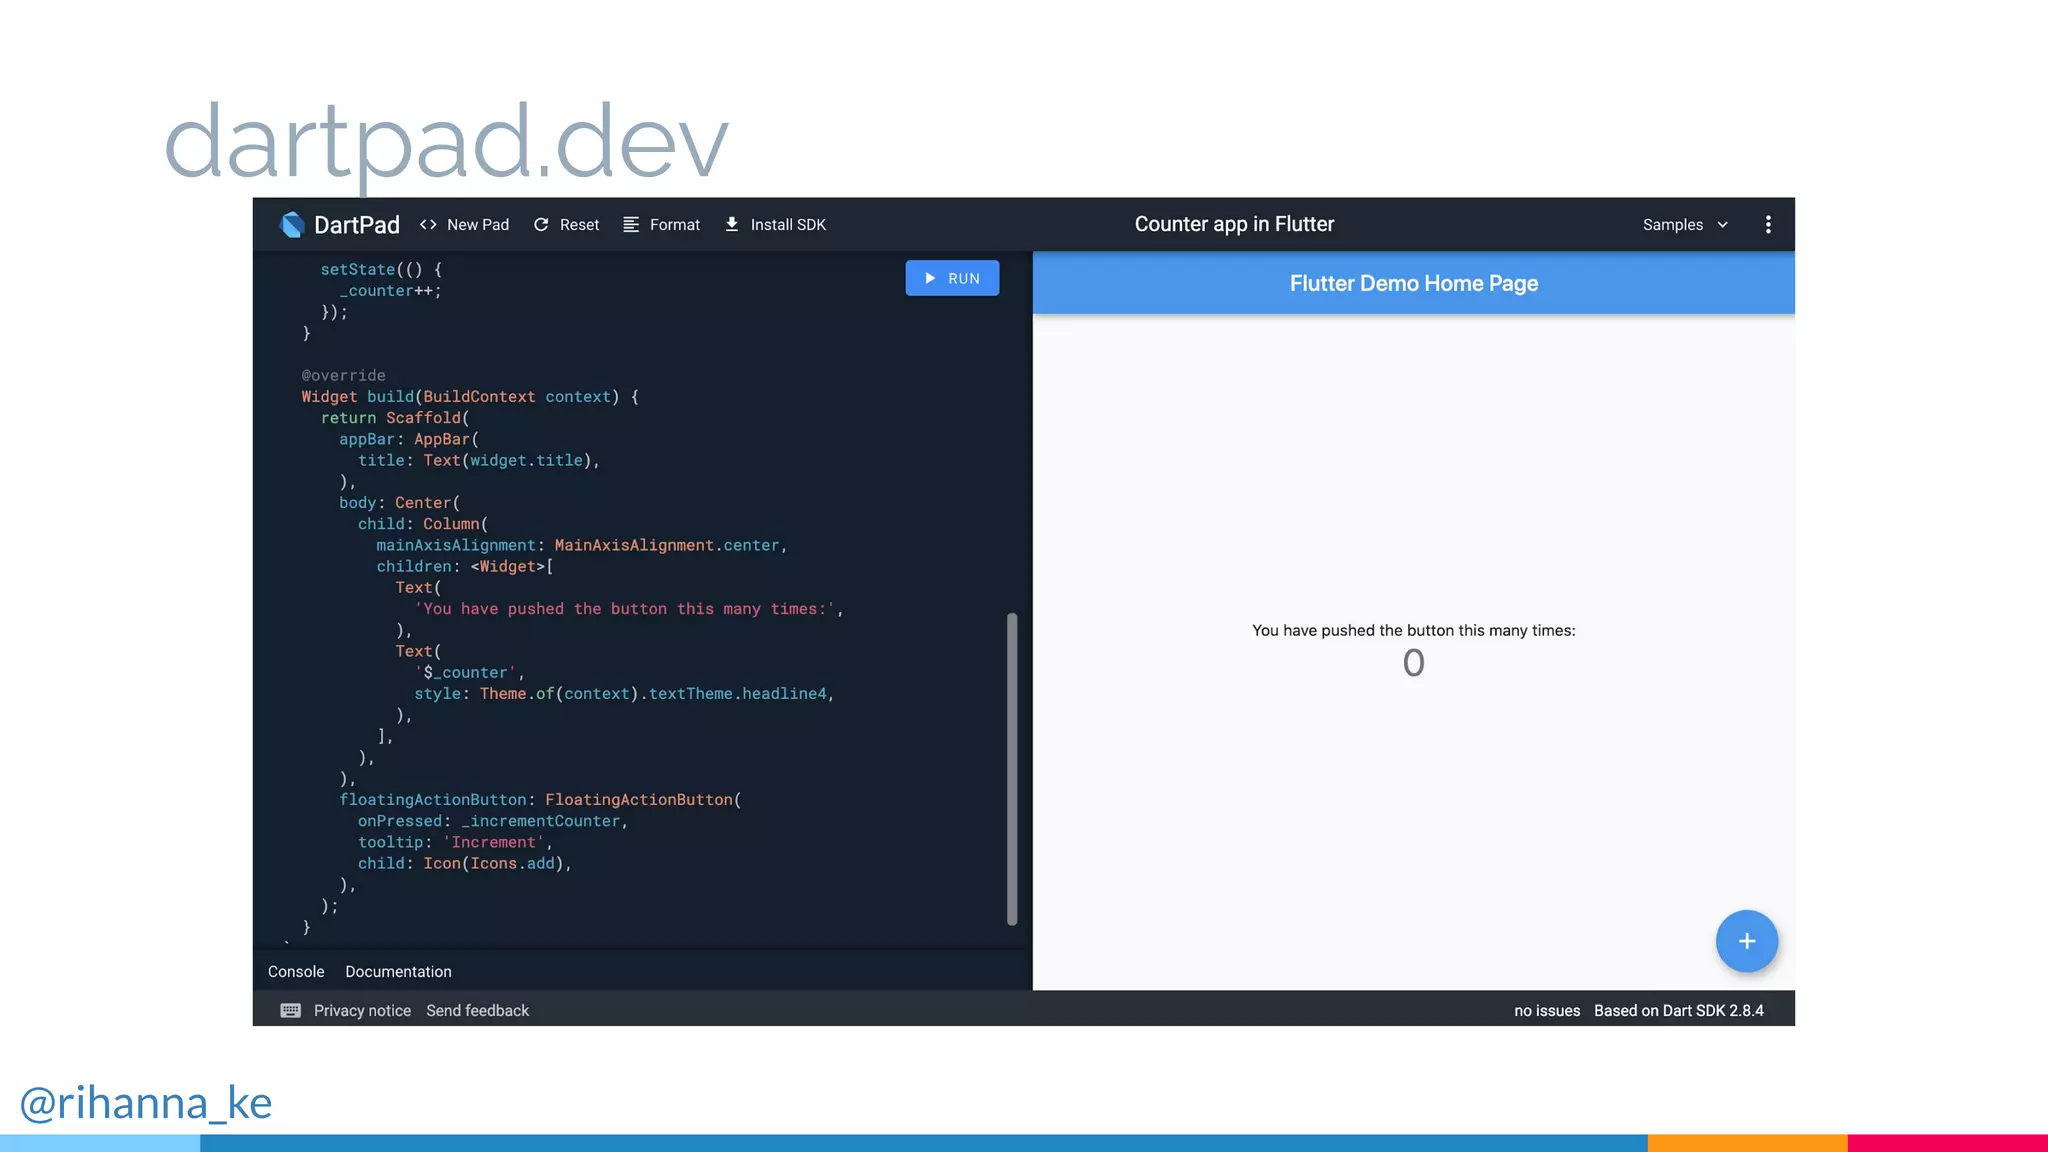The height and width of the screenshot is (1152, 2048).
Task: Click the DartPad logo icon
Action: point(292,225)
